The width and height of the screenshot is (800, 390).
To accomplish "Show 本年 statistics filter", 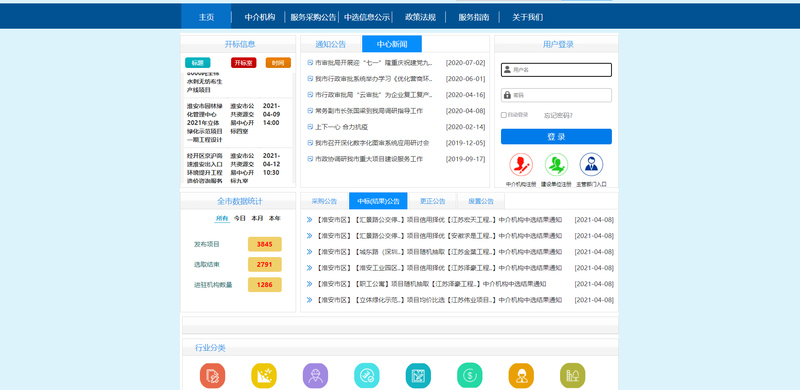I will click(x=274, y=218).
